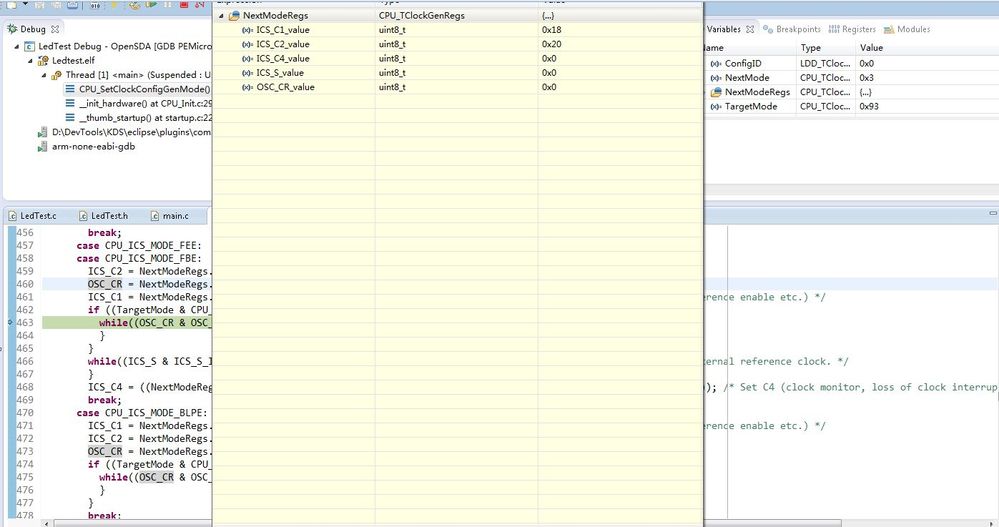Click the NextModeRegs struct icon in popup
Screen dimensions: 999x527
[234, 16]
